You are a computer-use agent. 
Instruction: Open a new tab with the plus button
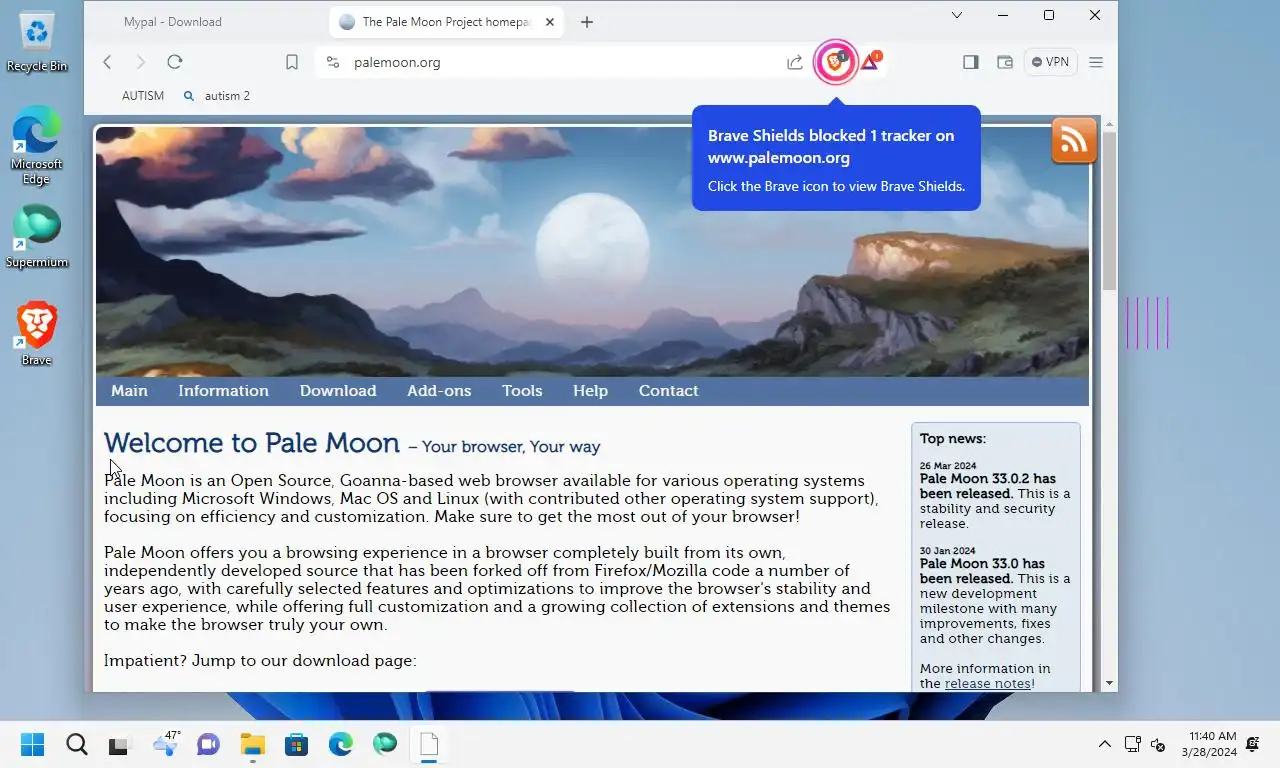(587, 22)
